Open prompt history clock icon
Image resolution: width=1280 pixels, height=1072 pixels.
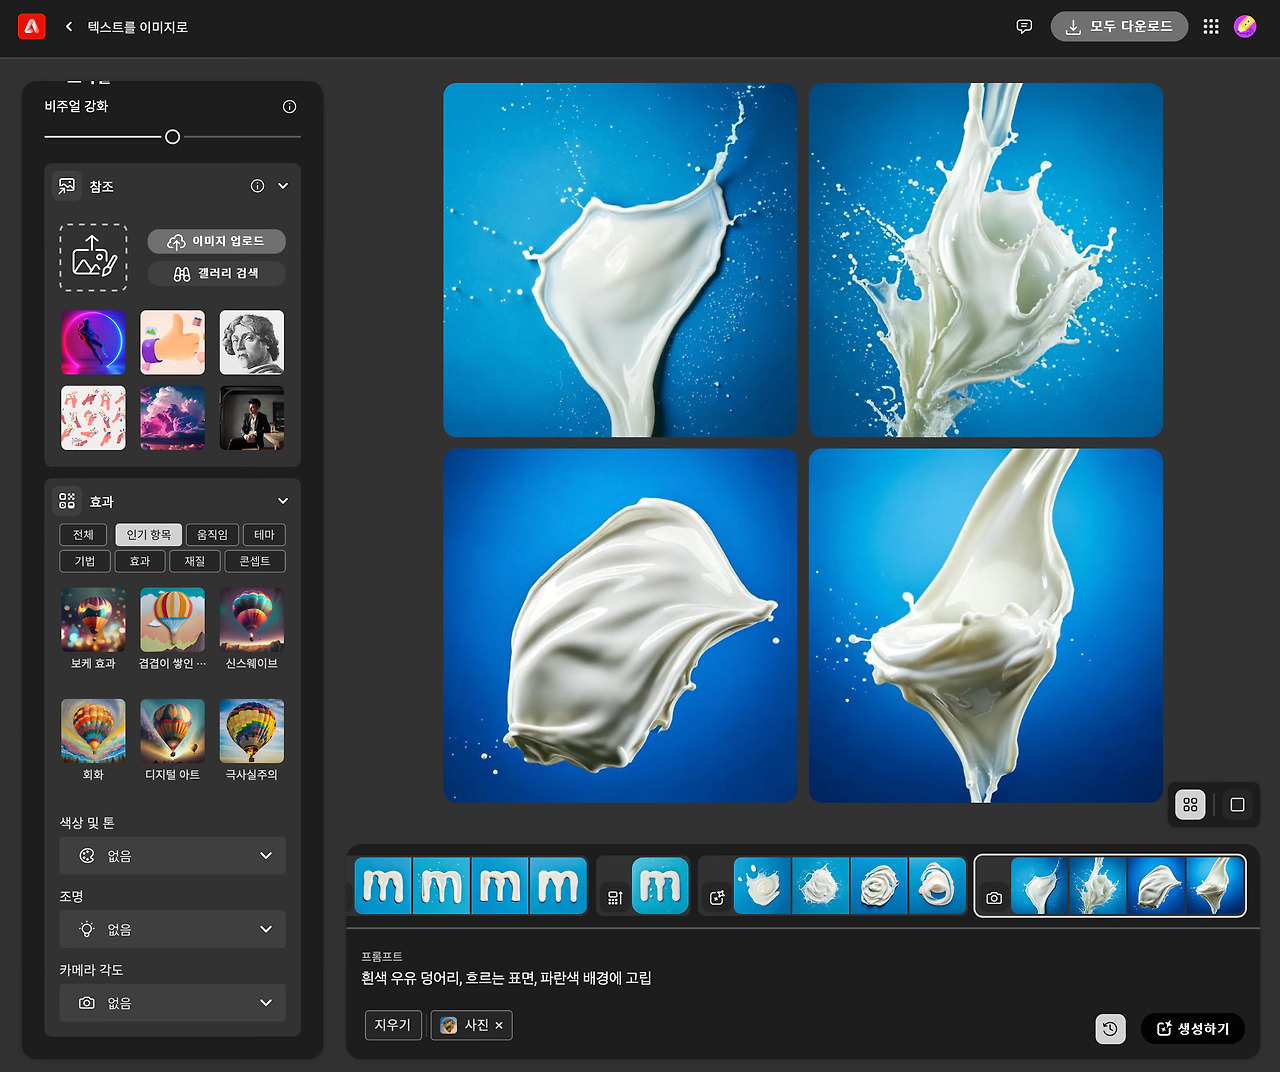[1110, 1029]
